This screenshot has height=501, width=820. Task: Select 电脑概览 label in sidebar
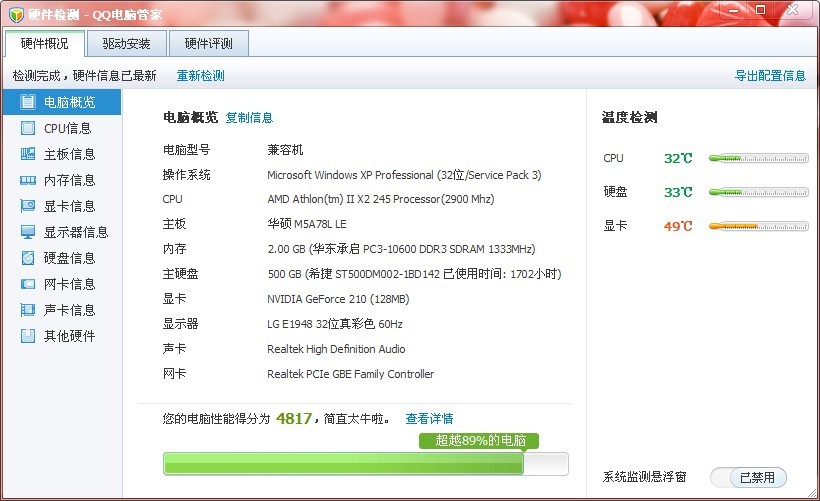coord(70,102)
